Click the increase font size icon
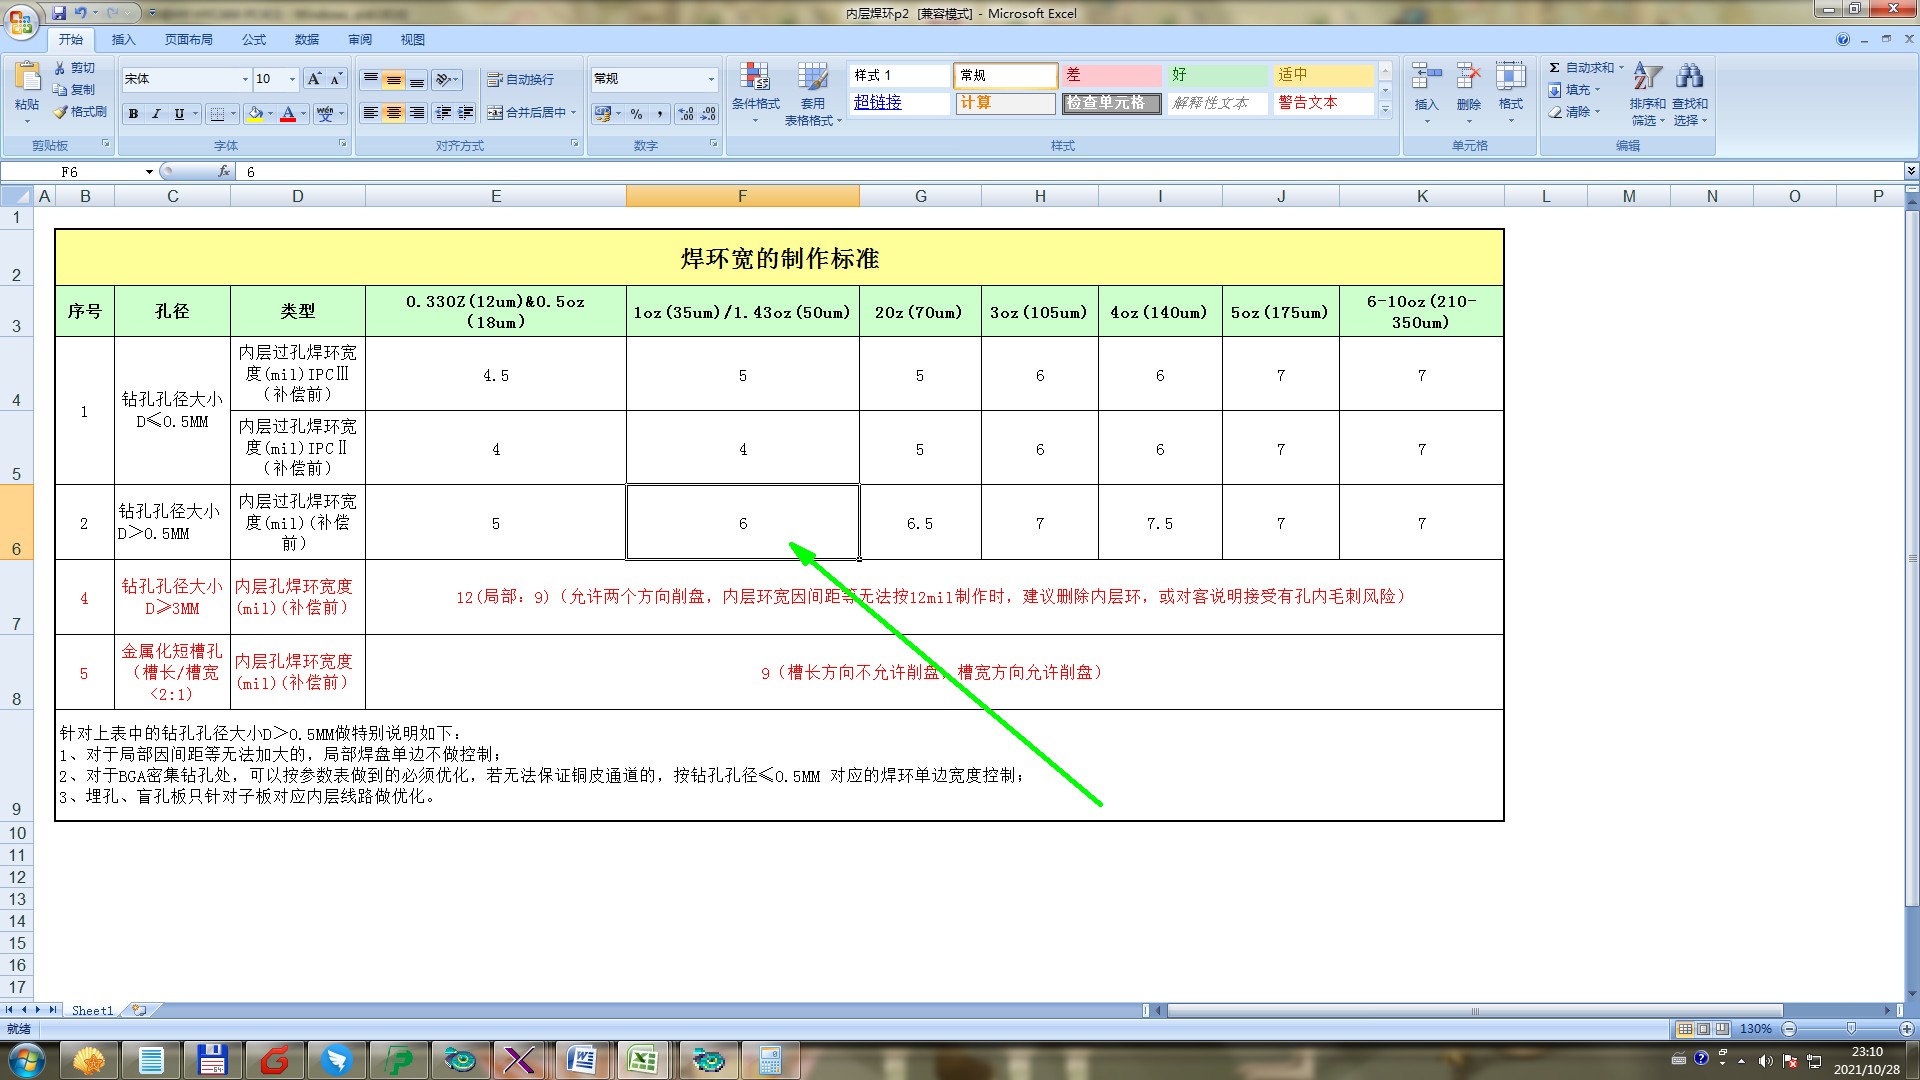This screenshot has height=1080, width=1920. tap(314, 79)
